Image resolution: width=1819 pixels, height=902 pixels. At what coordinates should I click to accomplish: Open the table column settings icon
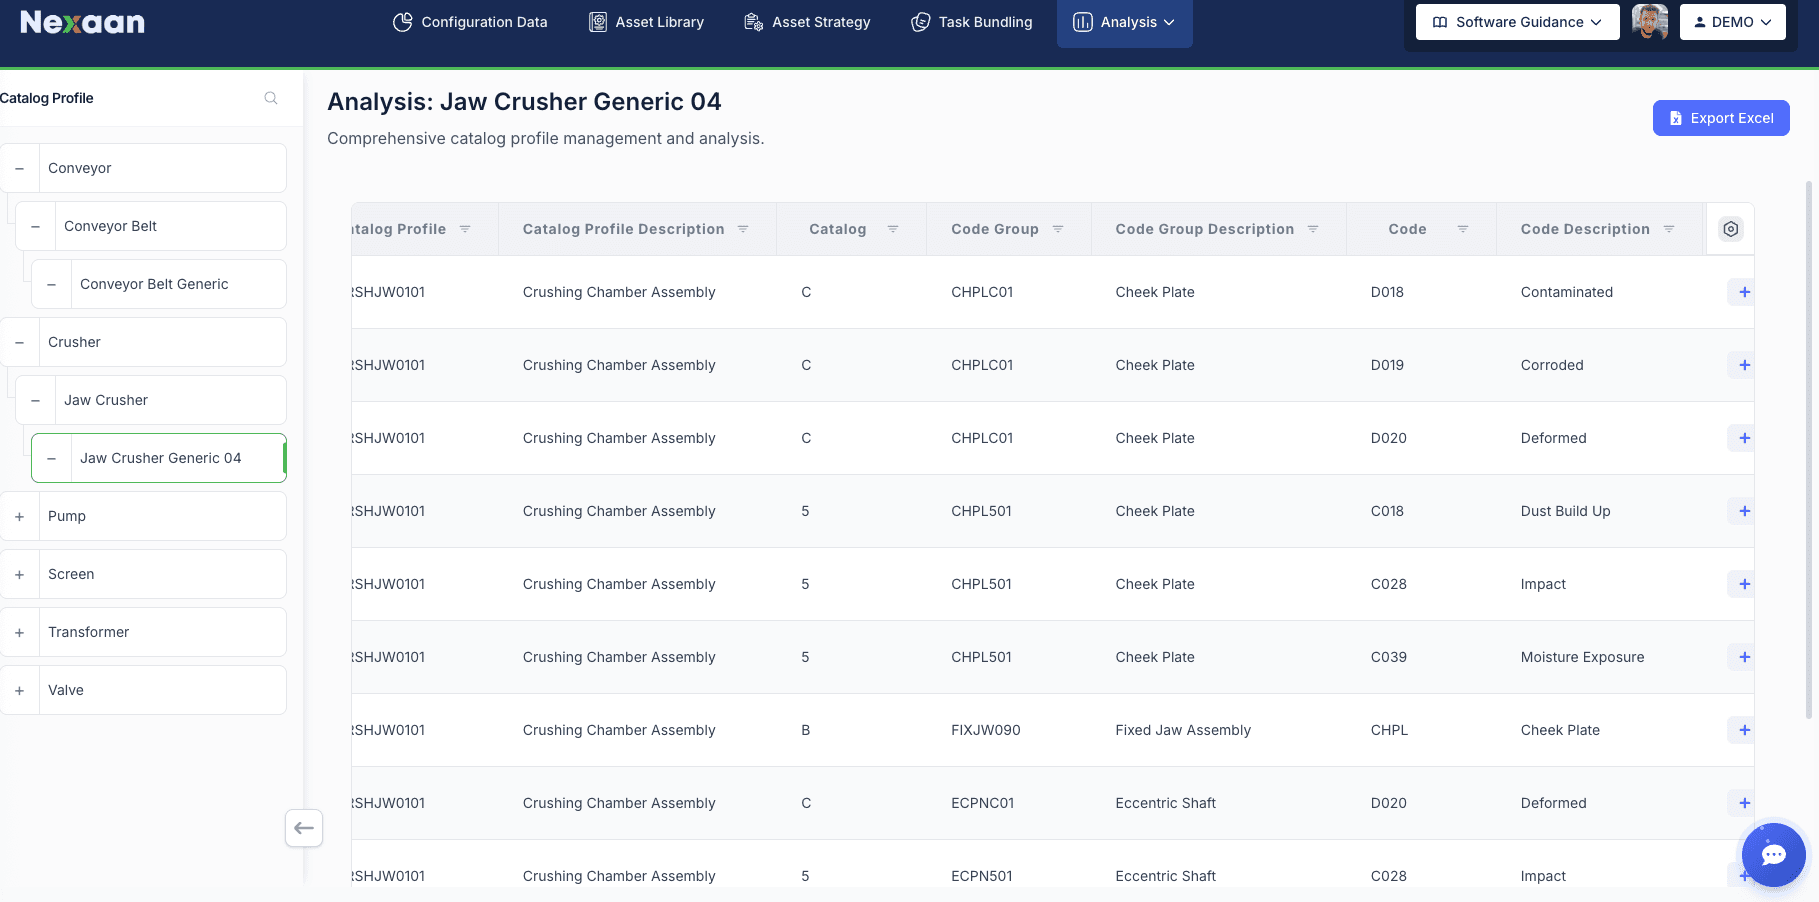[1730, 229]
